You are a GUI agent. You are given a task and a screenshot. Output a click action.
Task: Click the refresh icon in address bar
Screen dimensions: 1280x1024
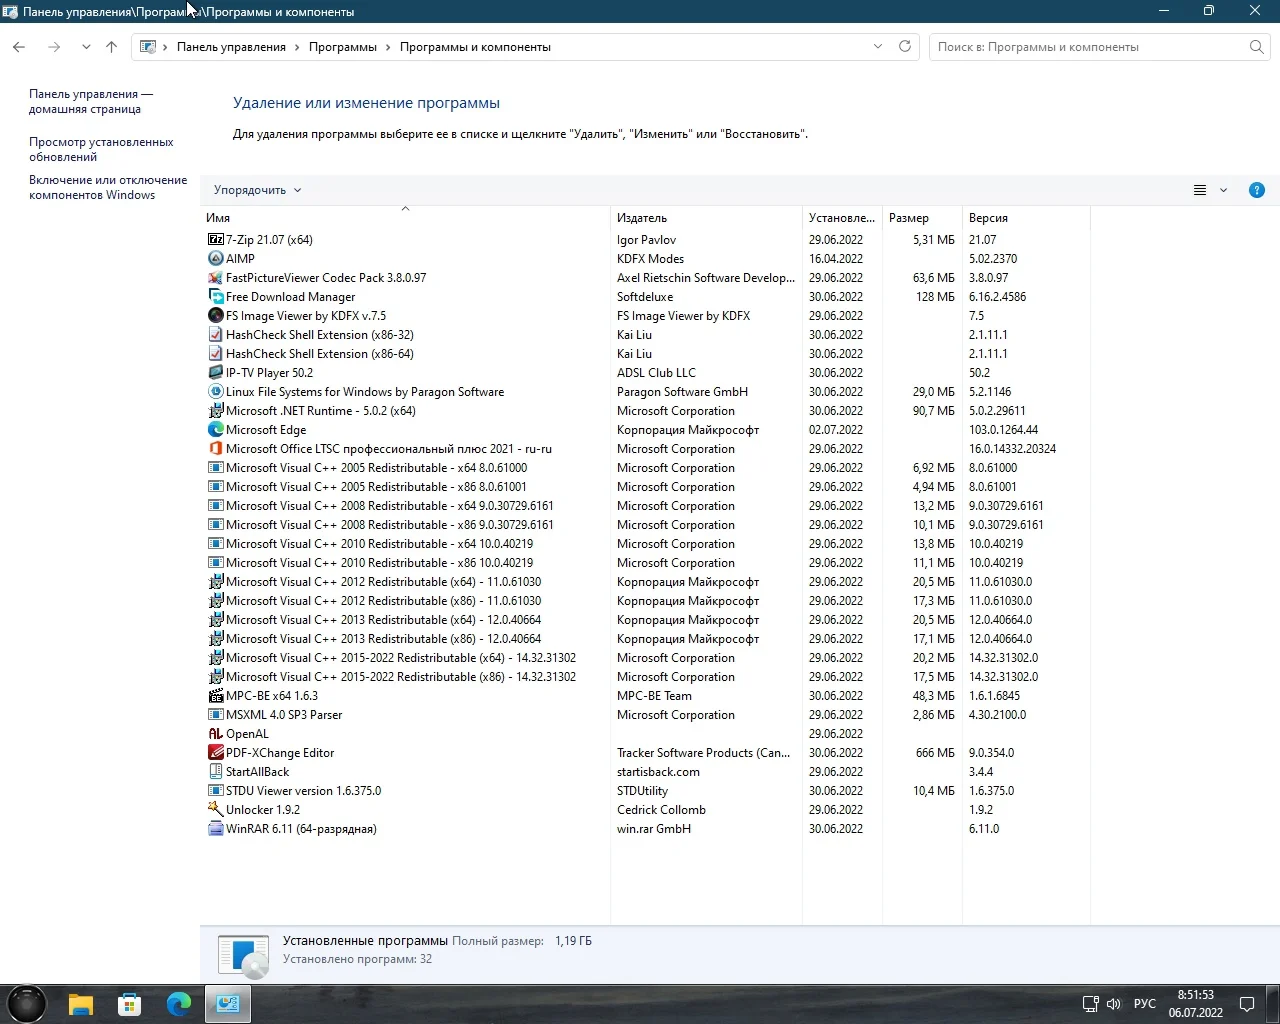tap(905, 47)
